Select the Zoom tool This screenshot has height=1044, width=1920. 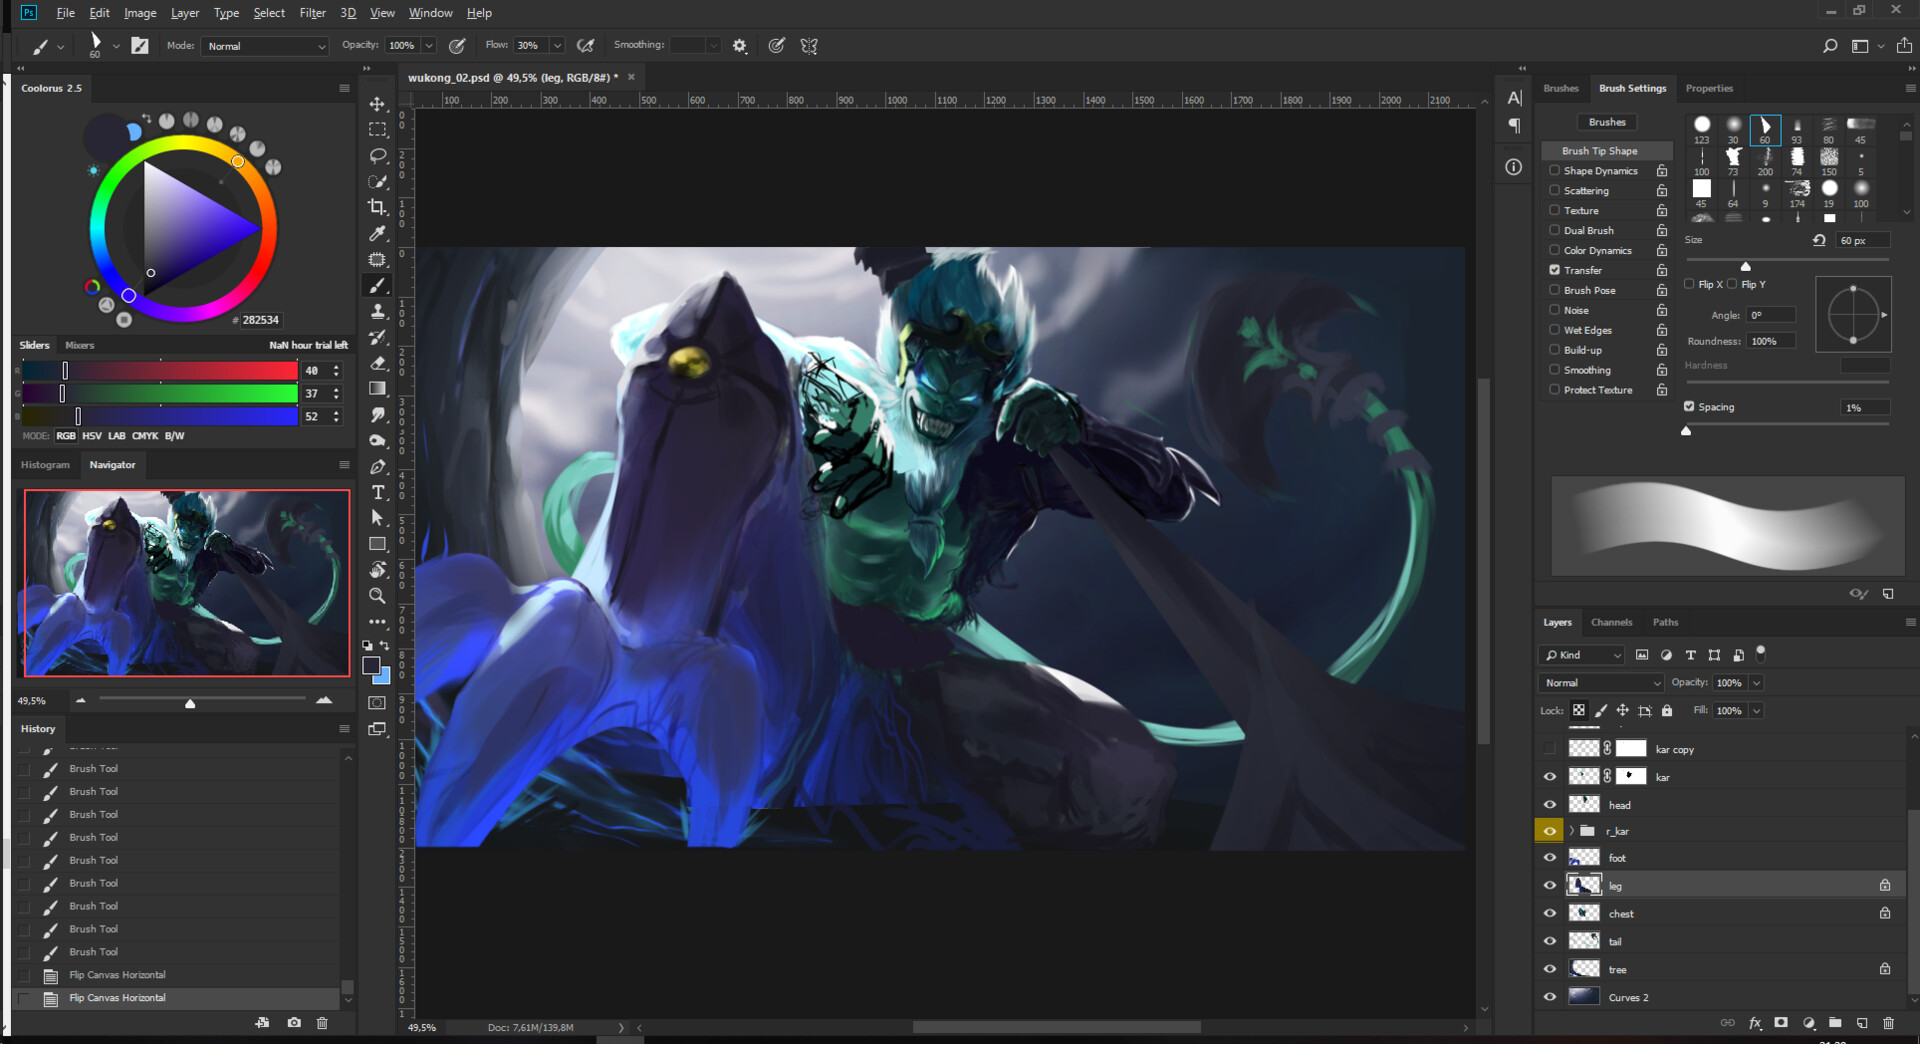[x=377, y=596]
